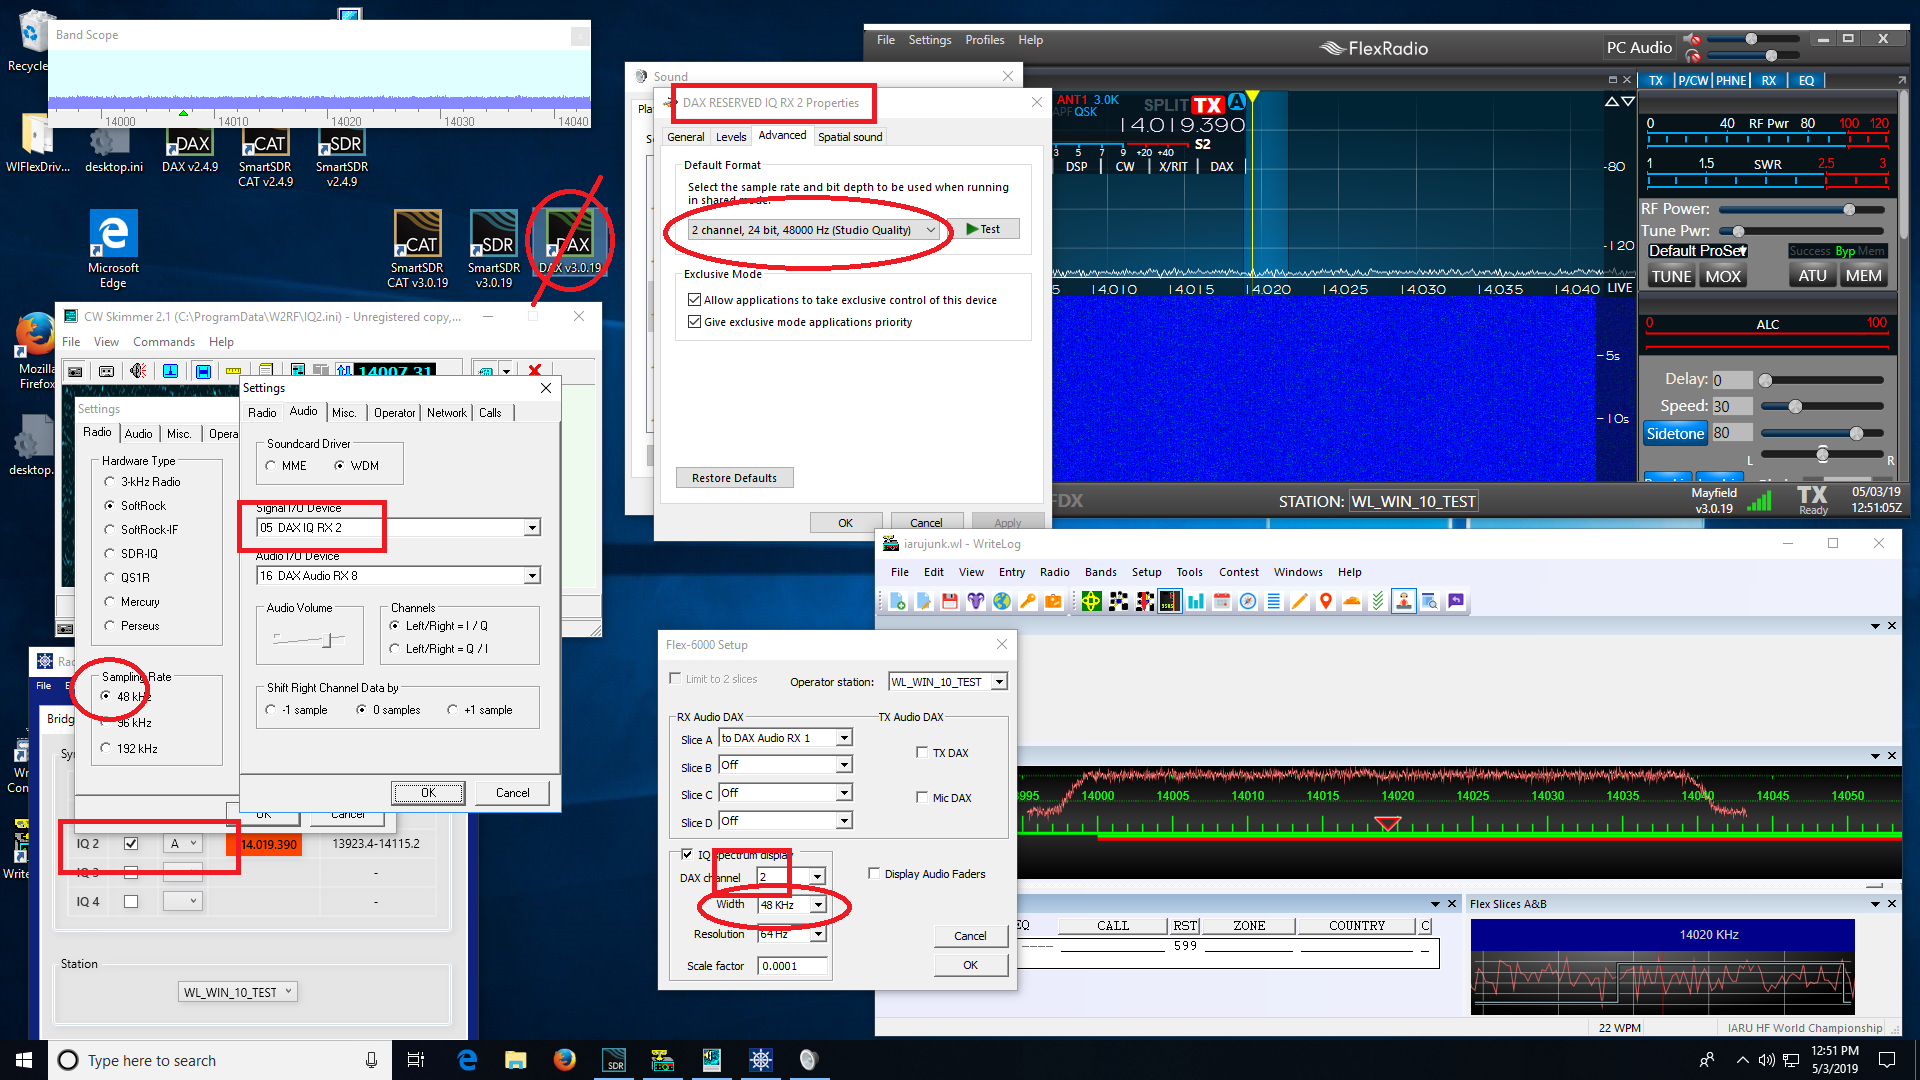The width and height of the screenshot is (1920, 1080).
Task: Click the cassette recorder icon in CW Skimmer
Action: click(106, 371)
